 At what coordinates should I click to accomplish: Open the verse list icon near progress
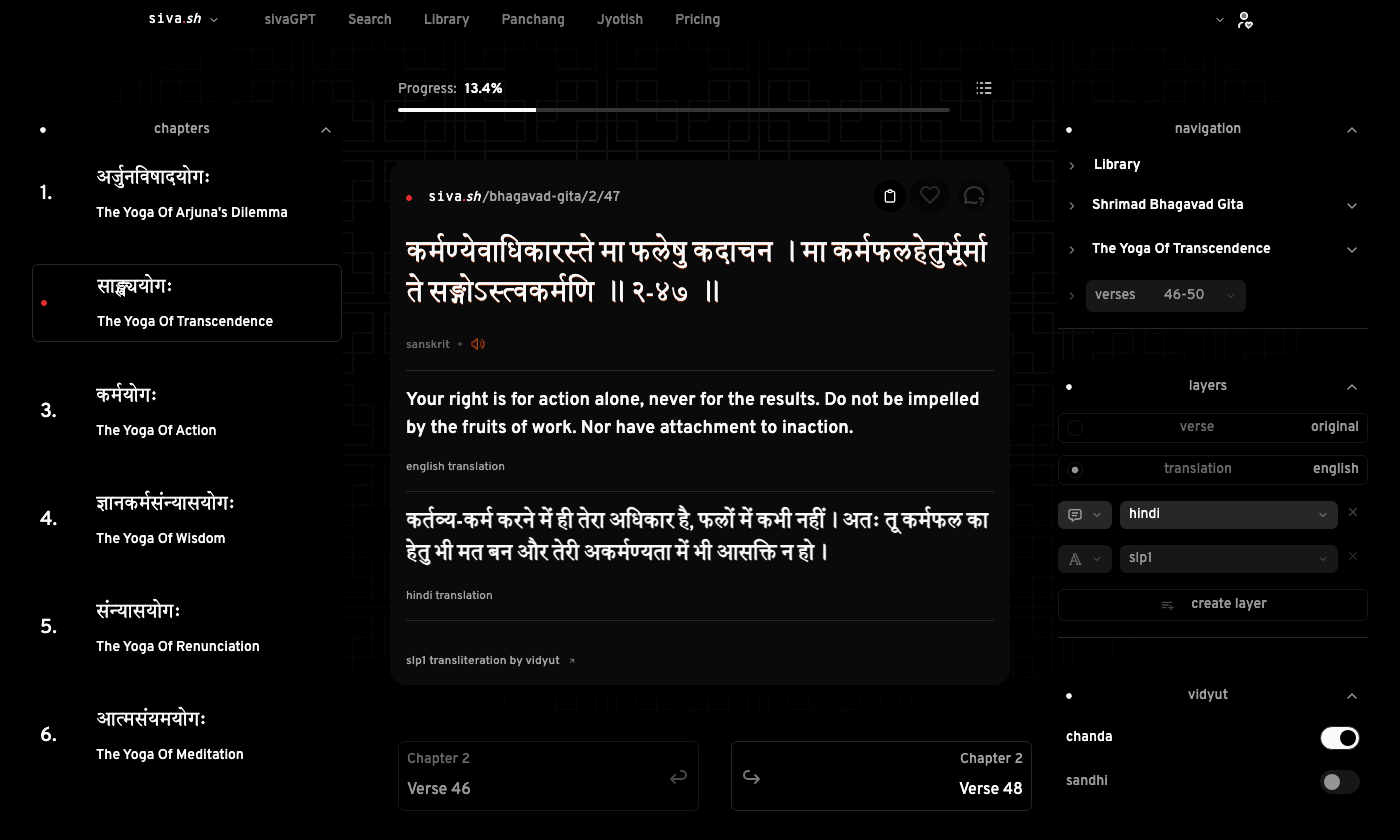(x=984, y=88)
